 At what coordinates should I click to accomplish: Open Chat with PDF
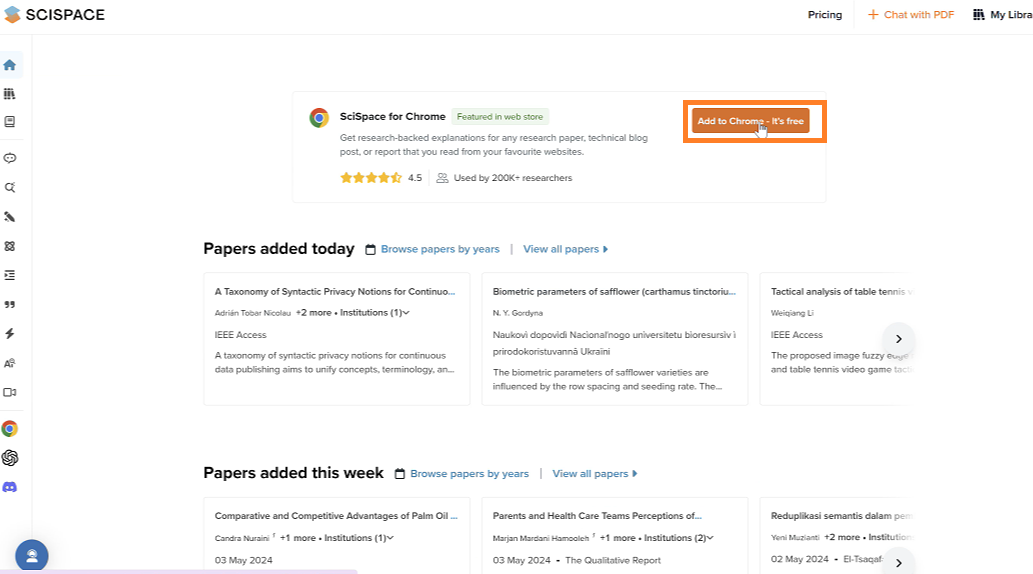(x=910, y=14)
